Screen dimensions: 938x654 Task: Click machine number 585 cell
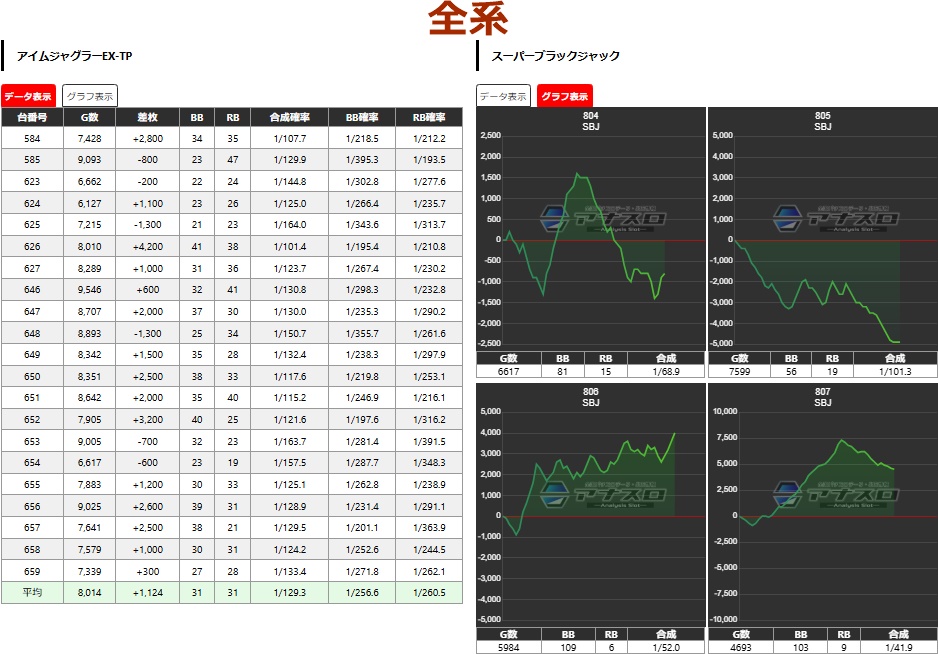pos(32,160)
